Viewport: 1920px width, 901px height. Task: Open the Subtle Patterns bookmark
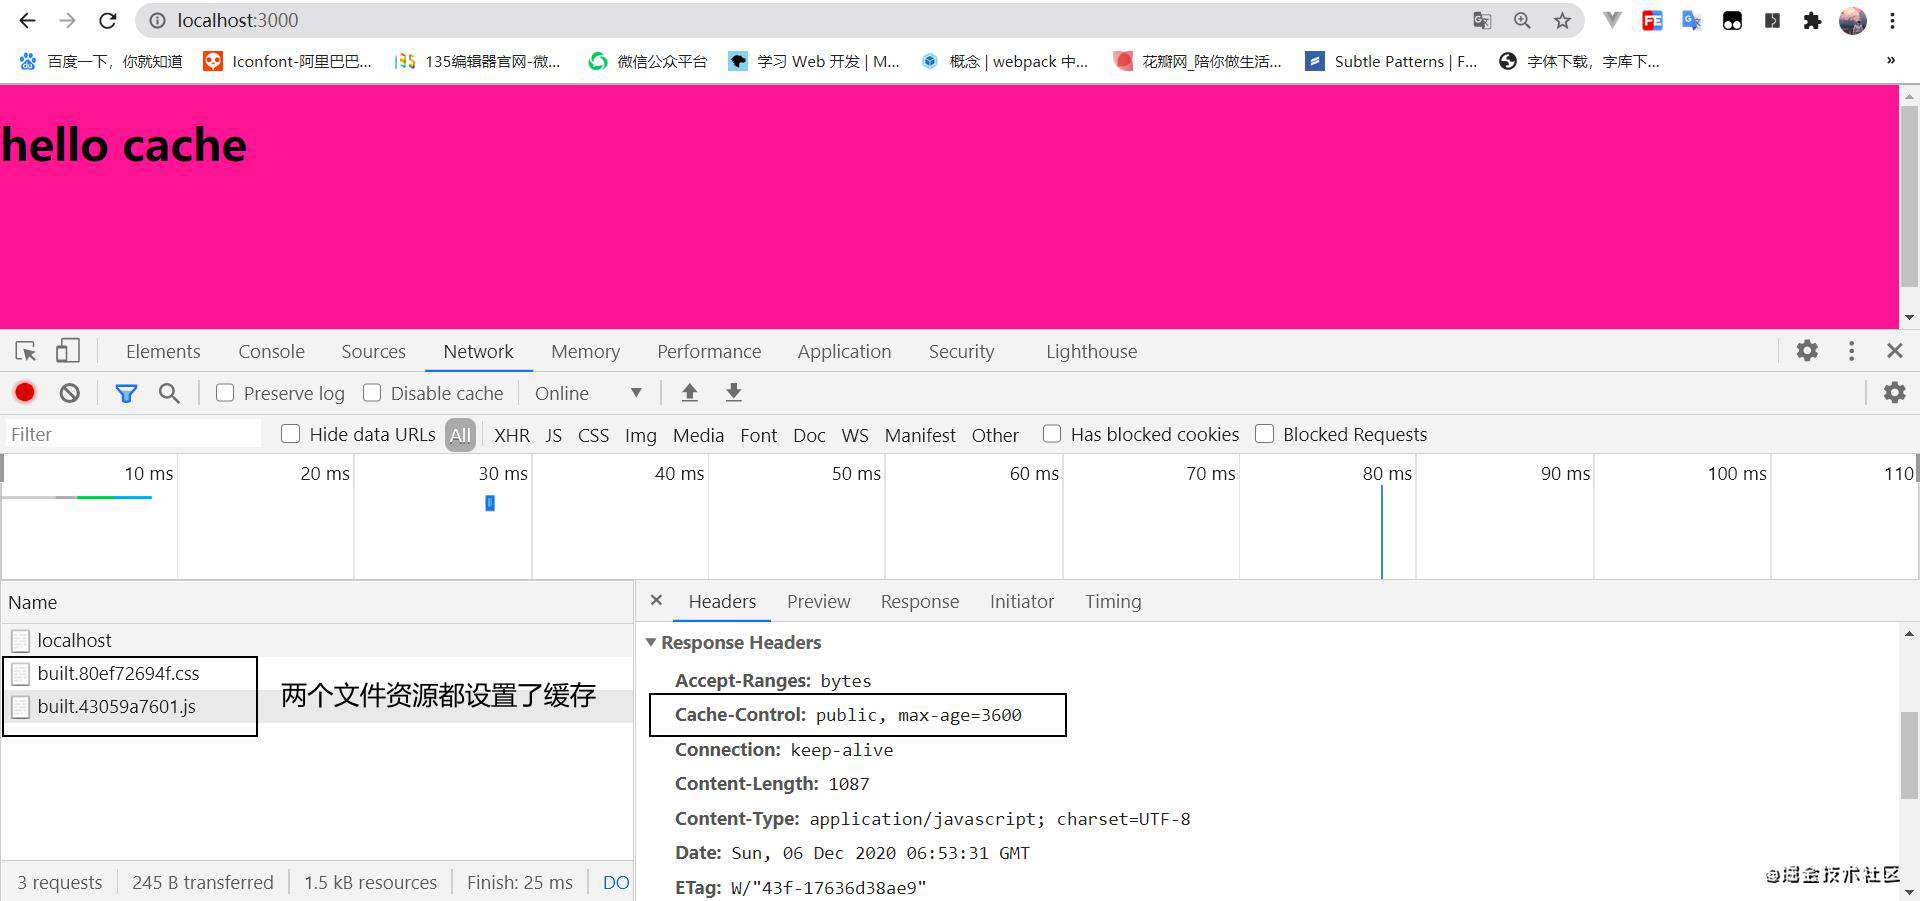1391,61
